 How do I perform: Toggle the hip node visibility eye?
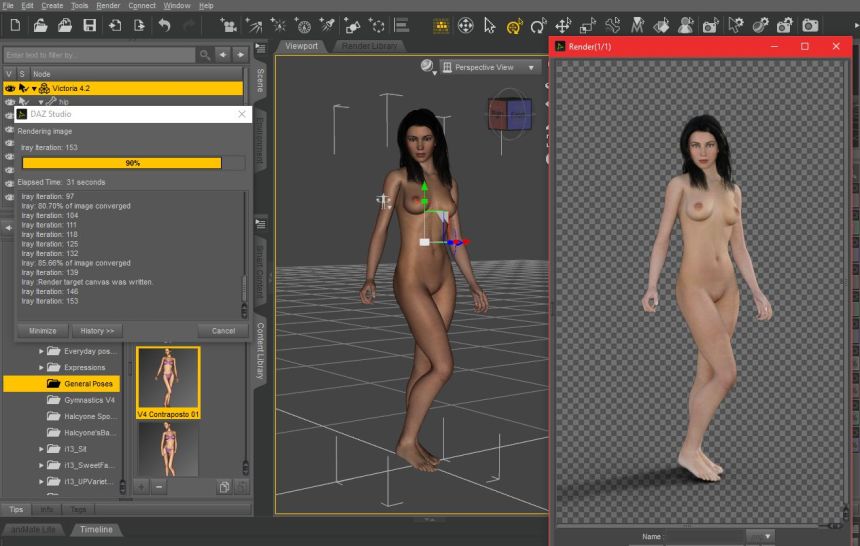(10, 102)
